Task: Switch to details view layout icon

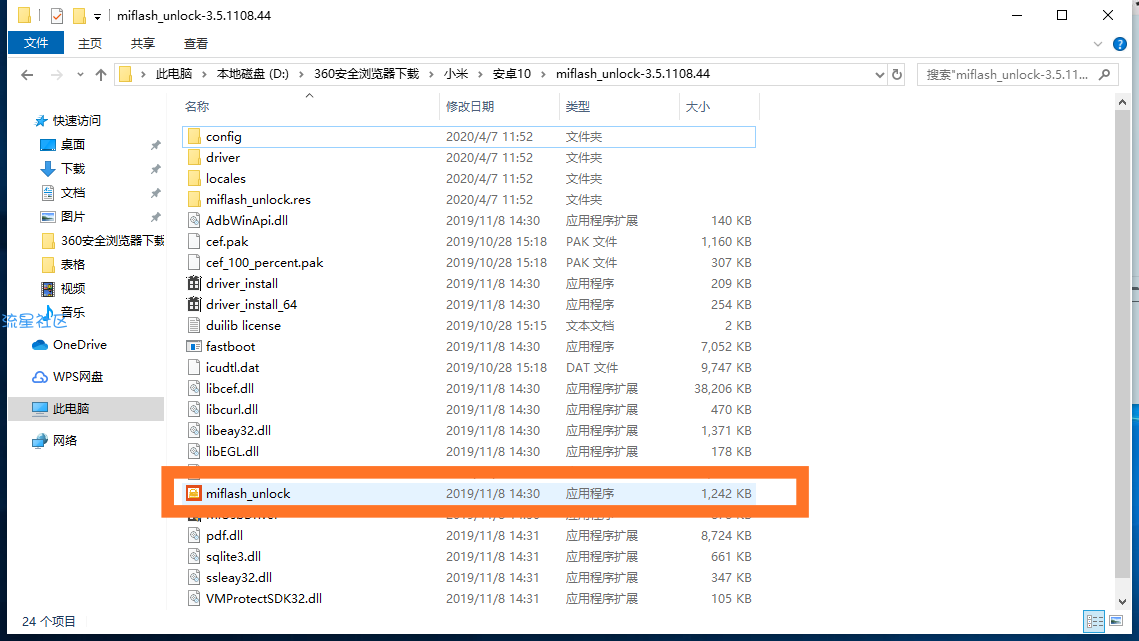Action: click(x=1094, y=621)
